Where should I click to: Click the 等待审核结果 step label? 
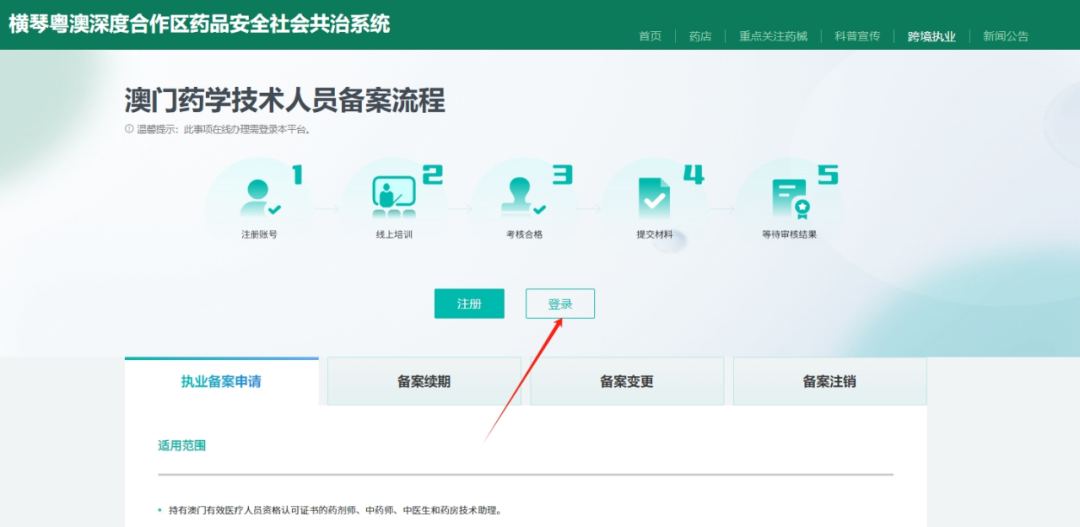[x=789, y=234]
